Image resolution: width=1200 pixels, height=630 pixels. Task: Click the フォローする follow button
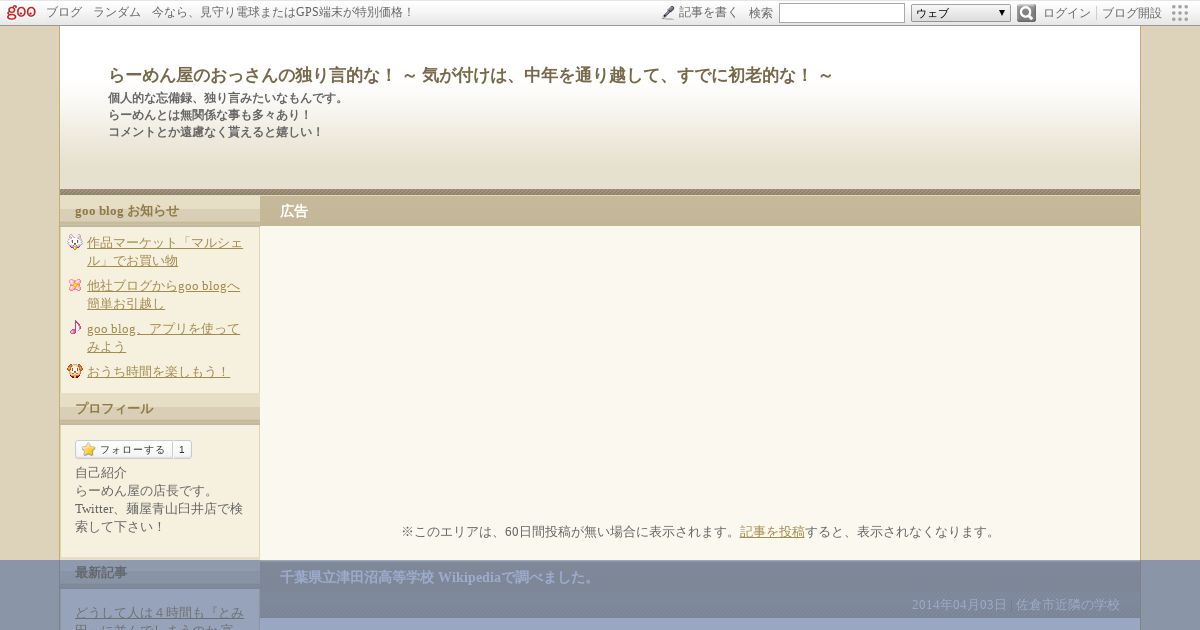[123, 449]
